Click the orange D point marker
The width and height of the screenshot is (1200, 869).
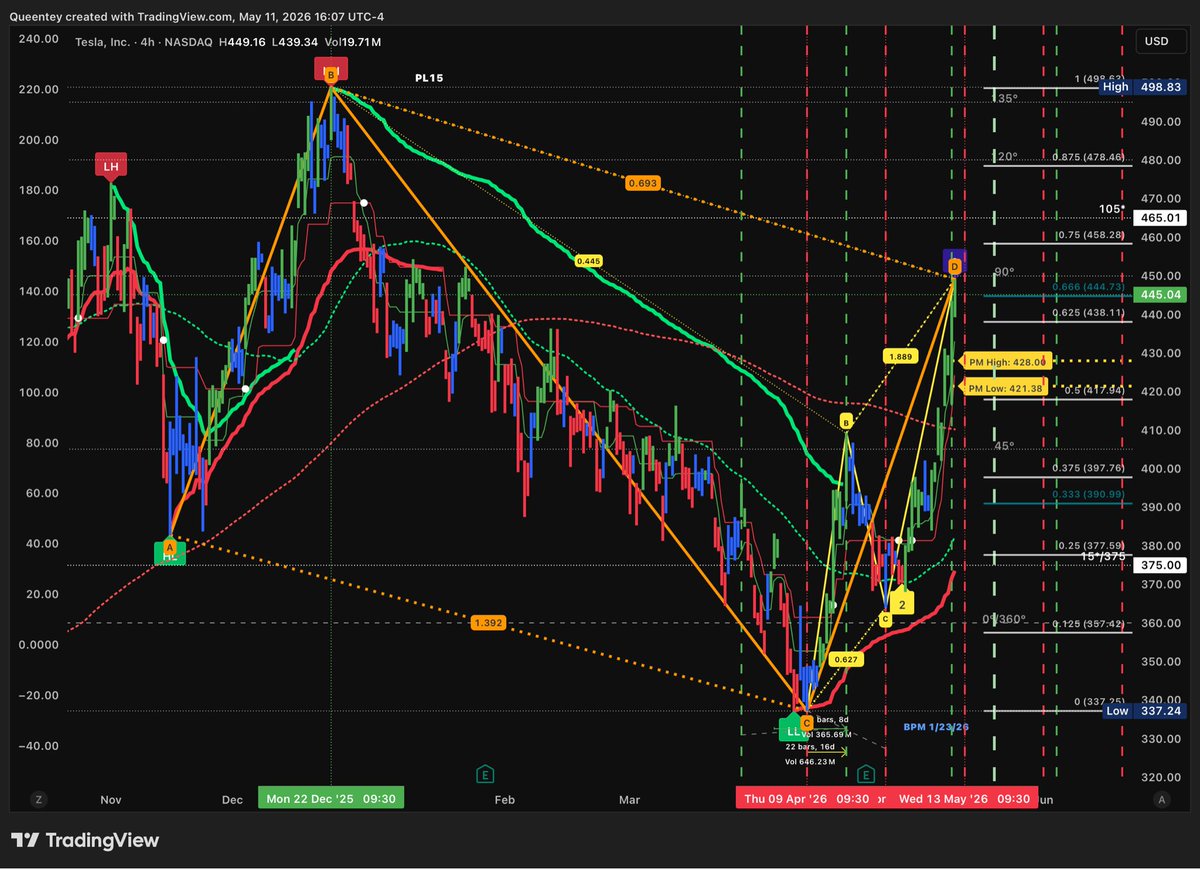(x=954, y=267)
